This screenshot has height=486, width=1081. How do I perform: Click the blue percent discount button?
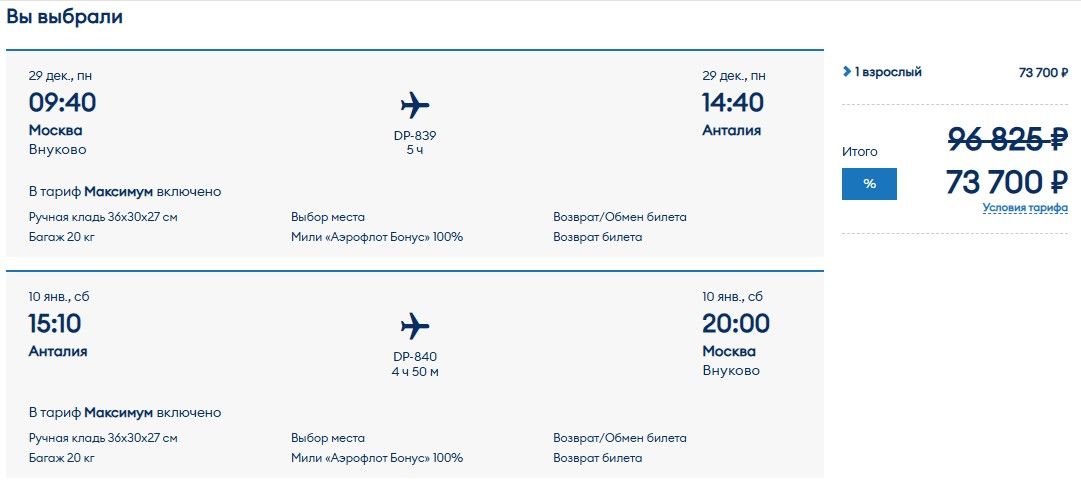pos(869,184)
